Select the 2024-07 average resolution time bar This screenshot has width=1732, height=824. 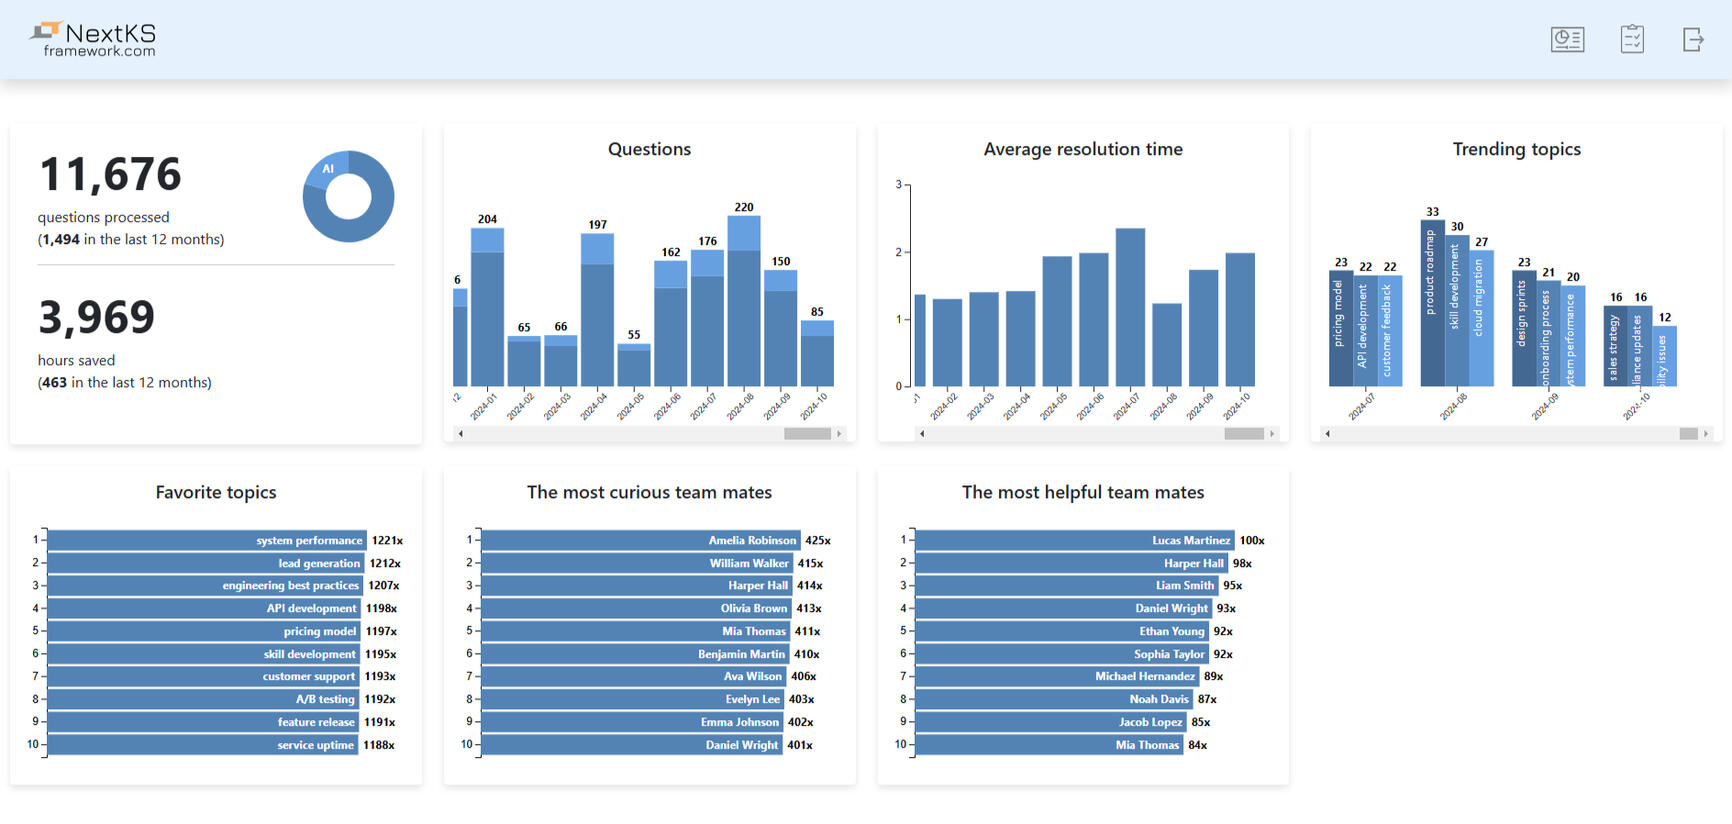pyautogui.click(x=1130, y=308)
